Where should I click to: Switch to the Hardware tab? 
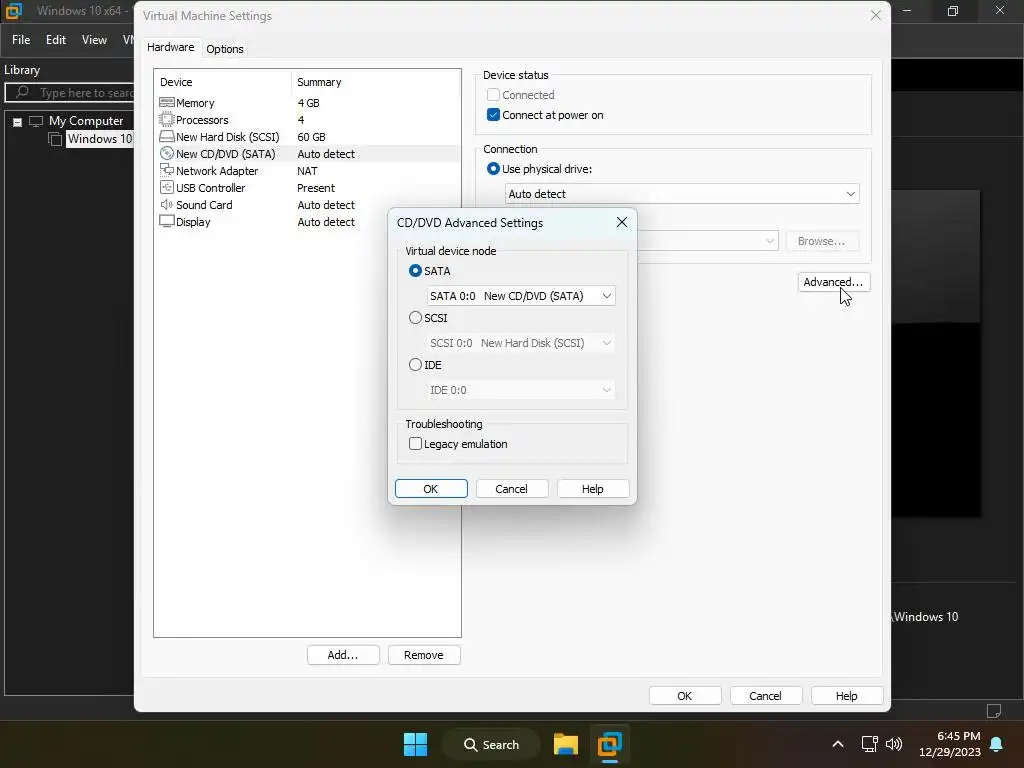[170, 47]
